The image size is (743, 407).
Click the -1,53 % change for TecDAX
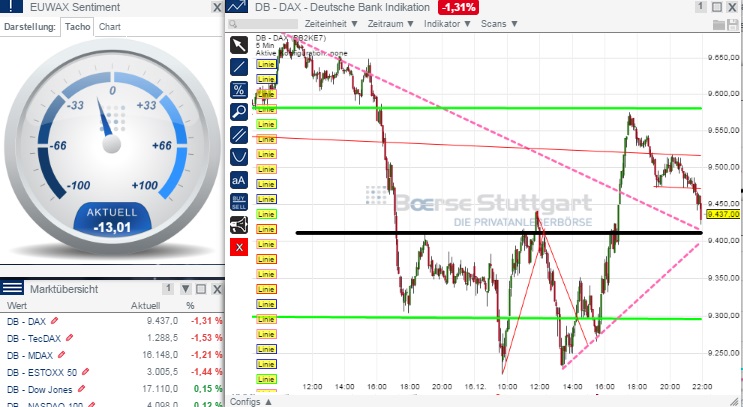[x=207, y=338]
